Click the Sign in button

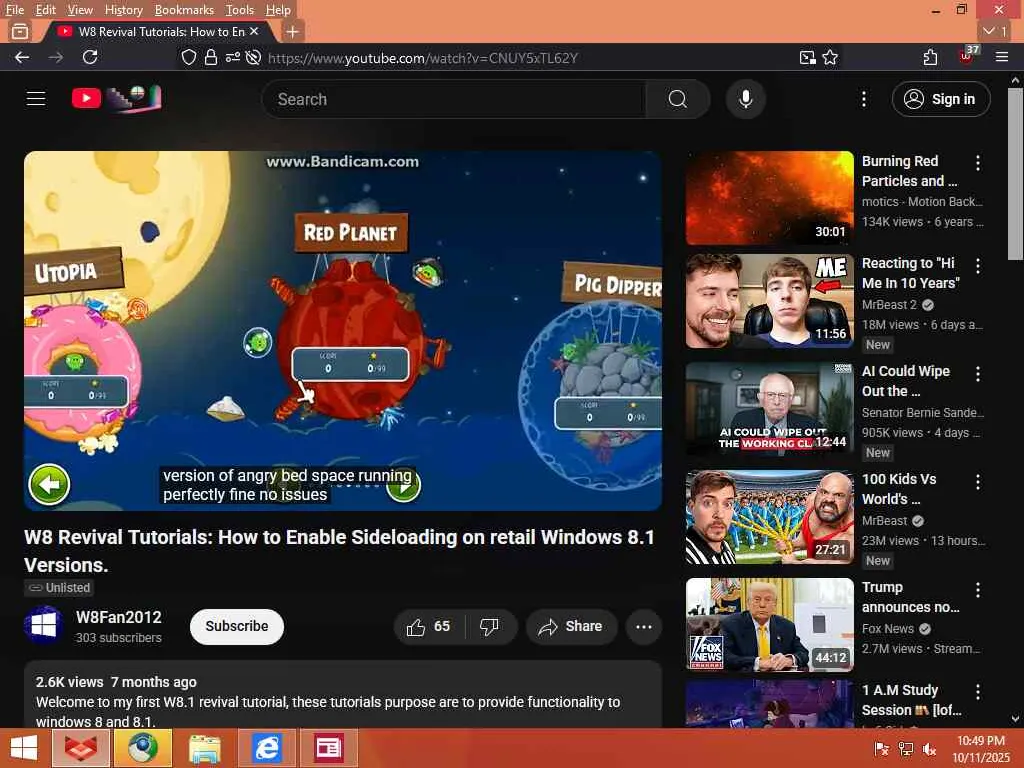940,99
